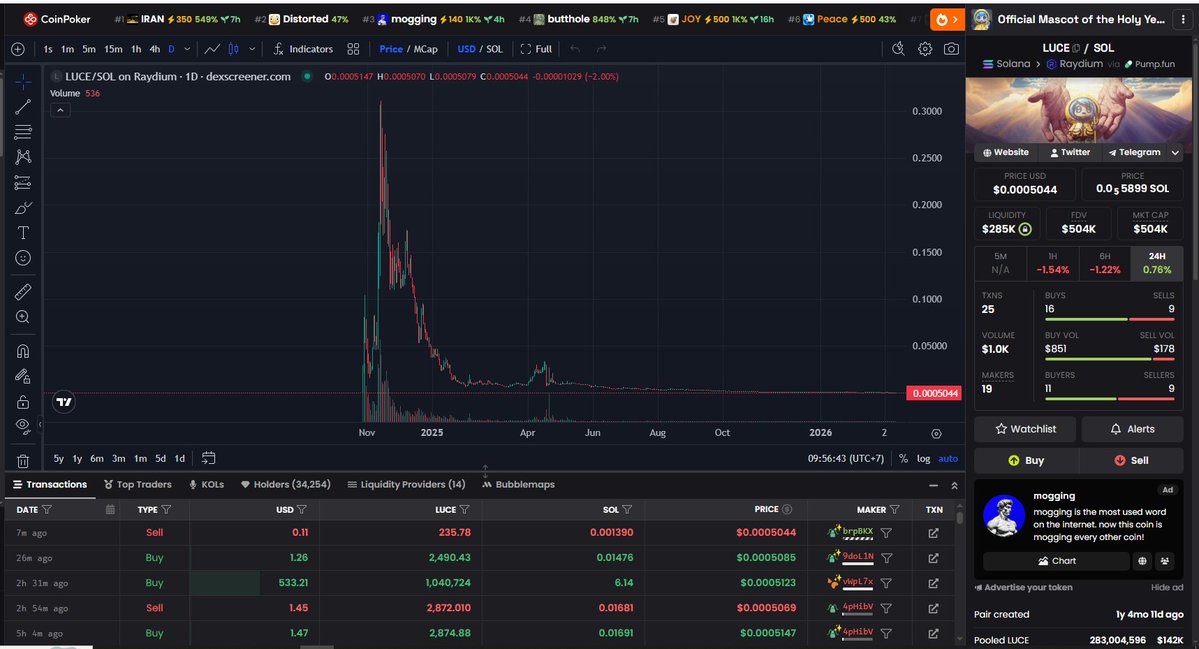
Task: Toggle stay in drawing mode
Action: (x=23, y=376)
